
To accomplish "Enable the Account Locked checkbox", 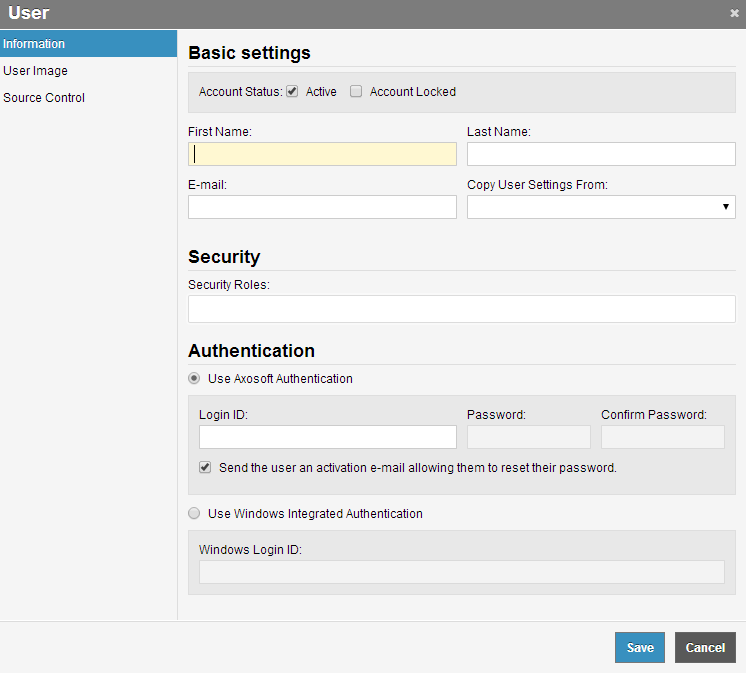I will click(356, 91).
